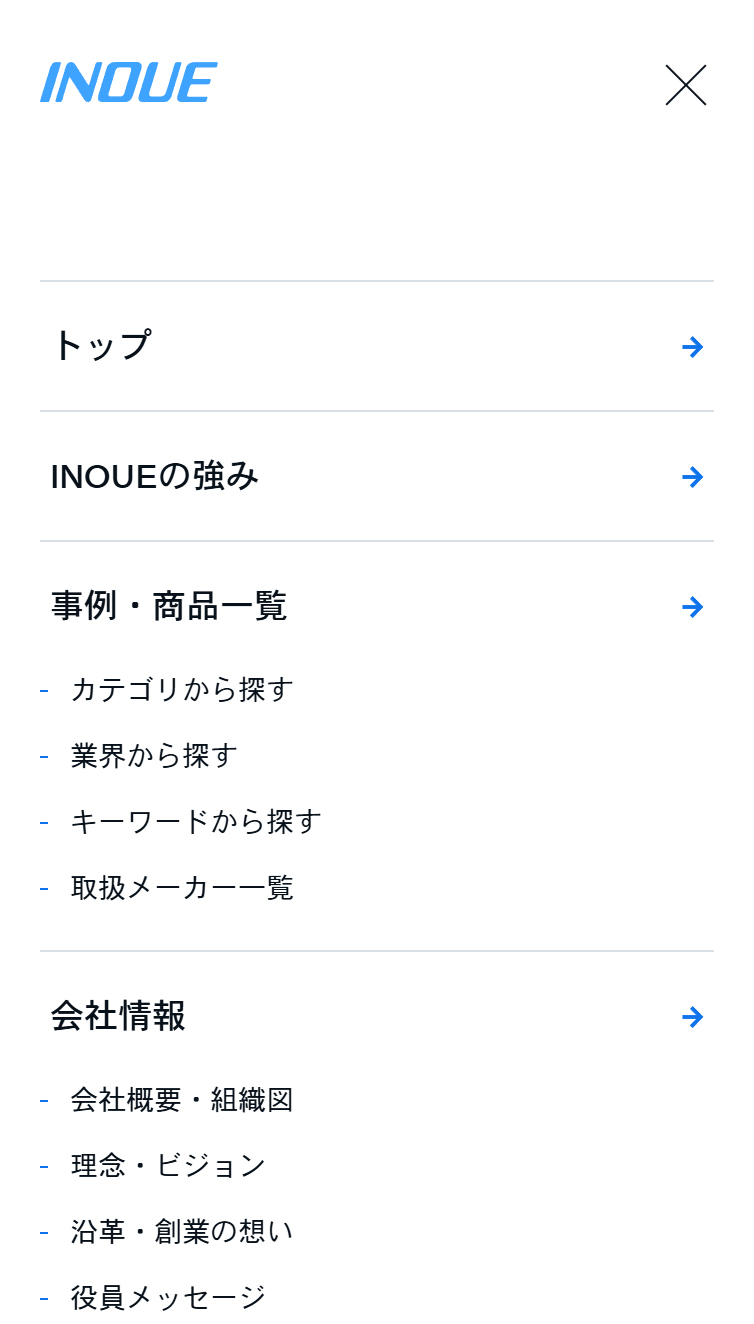Viewport: 754px width, 1324px height.
Task: Click the arrow icon beside INOUEの強み
Action: (x=692, y=477)
